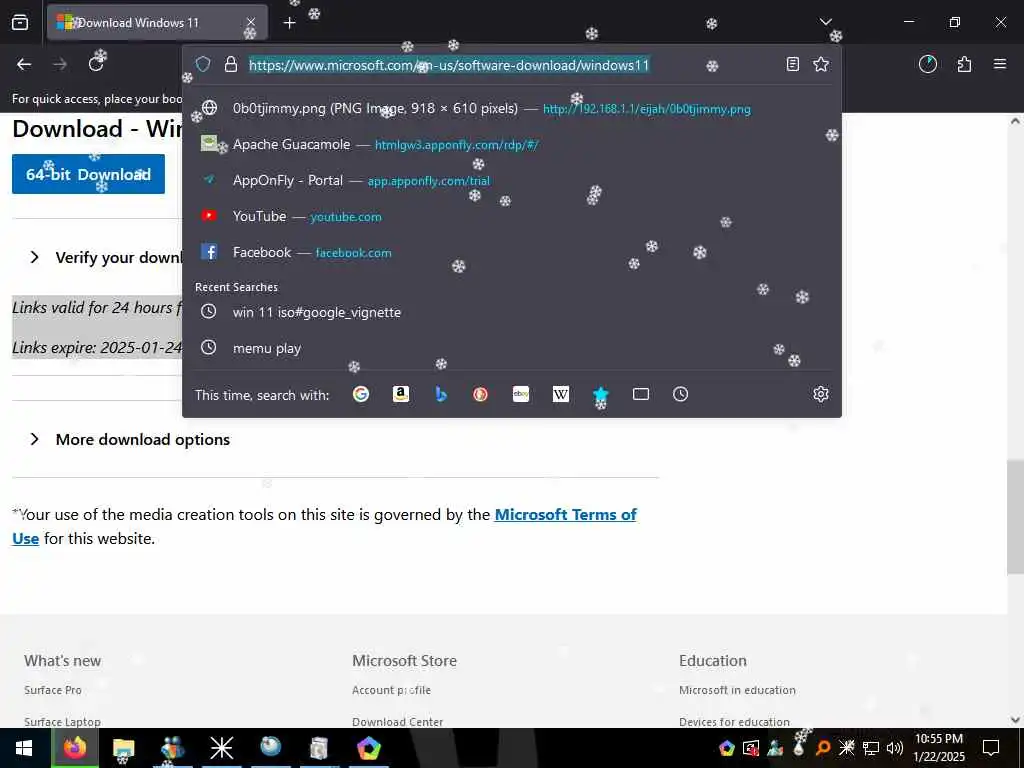Open Account profile footer link
1024x768 pixels.
coord(391,690)
